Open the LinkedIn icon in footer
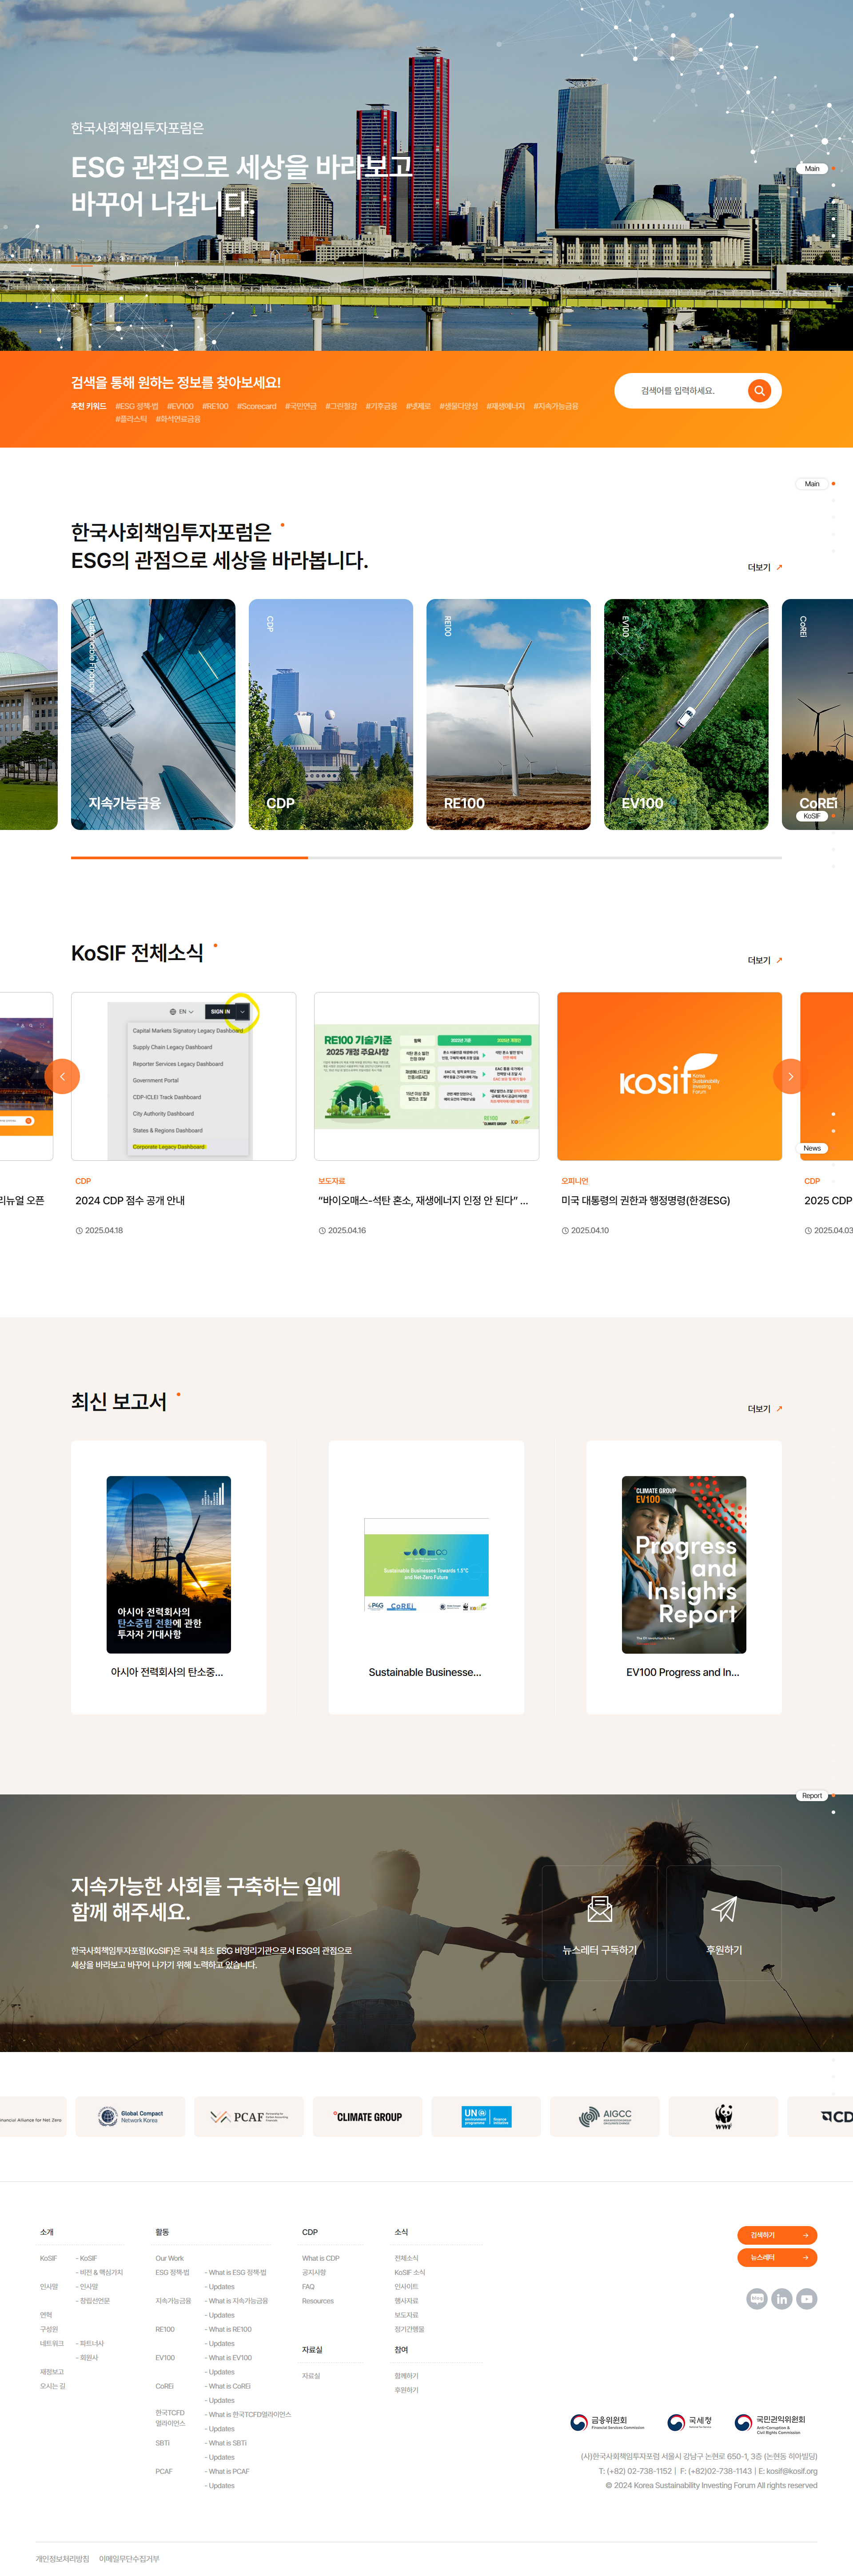The image size is (853, 2576). tap(781, 2299)
